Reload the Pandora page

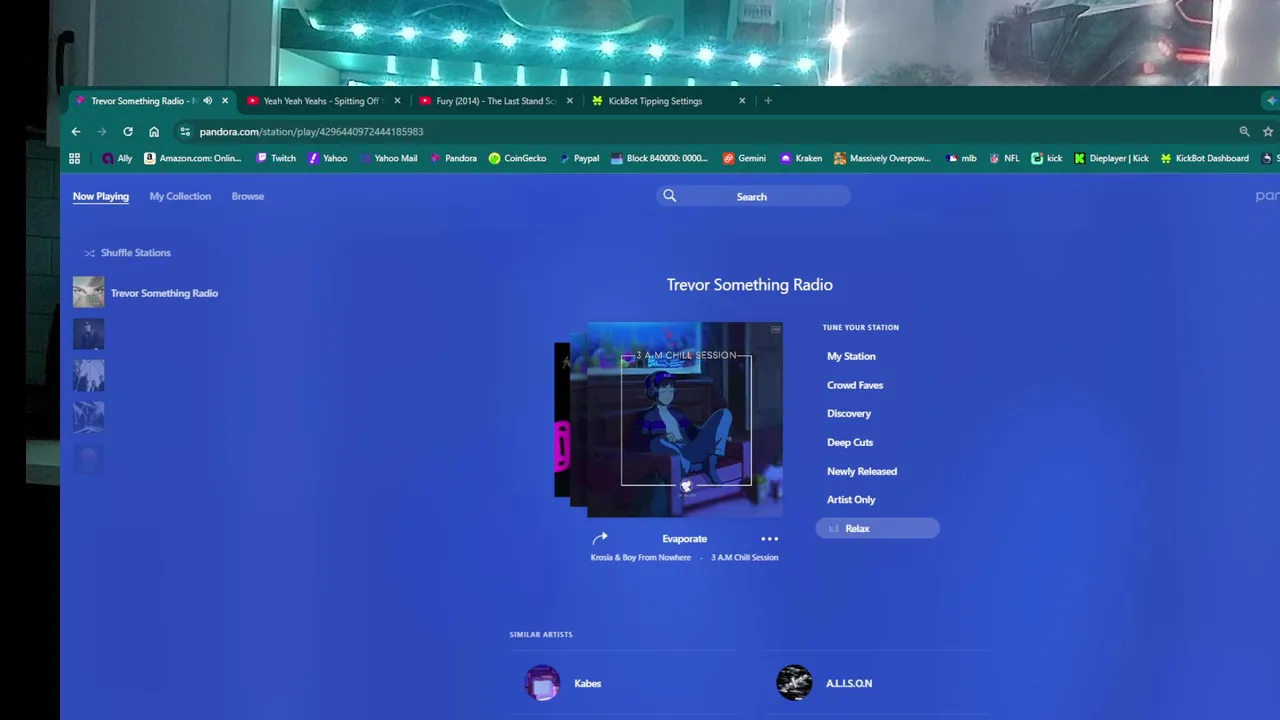tap(128, 131)
